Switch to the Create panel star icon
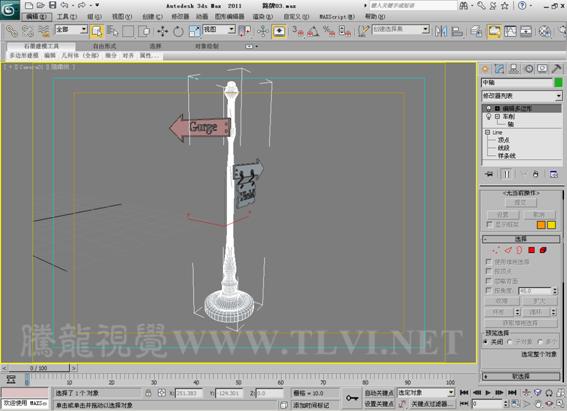Image resolution: width=567 pixels, height=411 pixels. [x=485, y=69]
